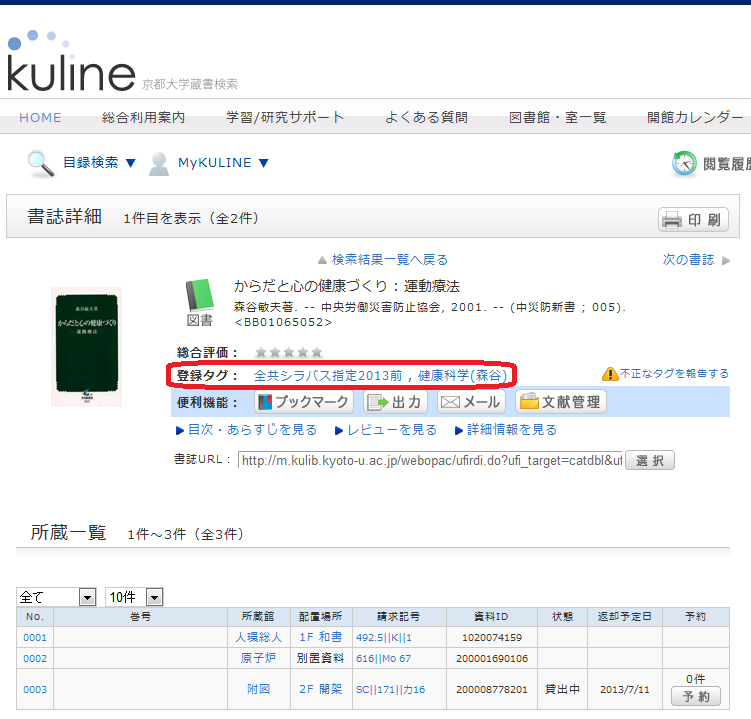The image size is (751, 719).
Task: Open the 全て holdings filter dropdown
Action: tap(56, 597)
